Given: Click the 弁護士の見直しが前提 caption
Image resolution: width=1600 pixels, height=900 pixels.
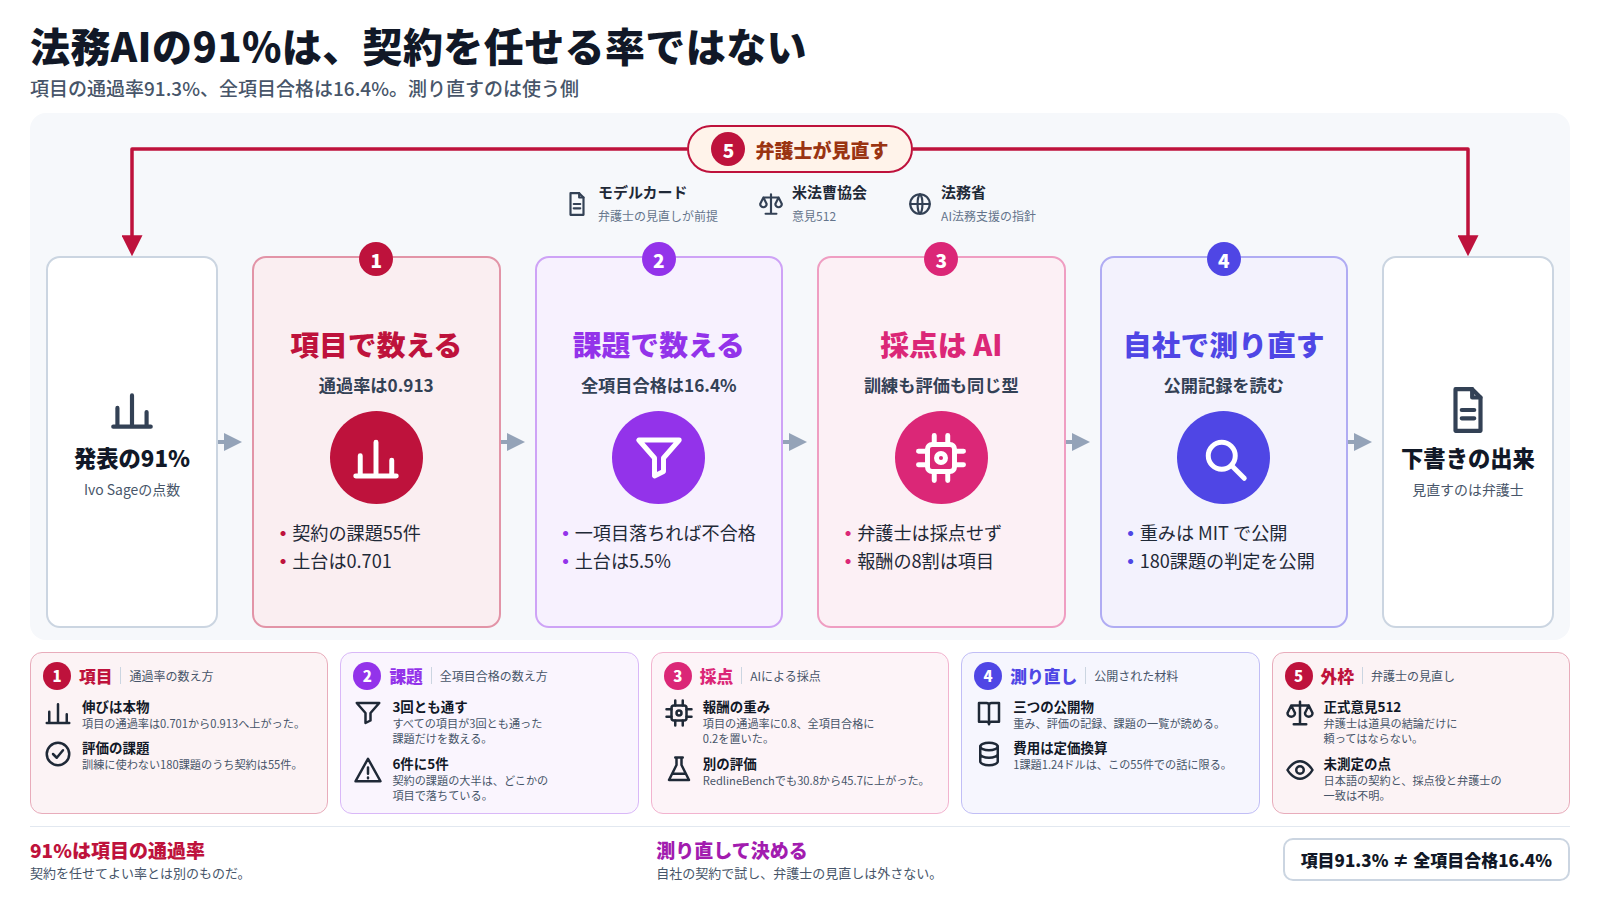Looking at the screenshot, I should [658, 216].
